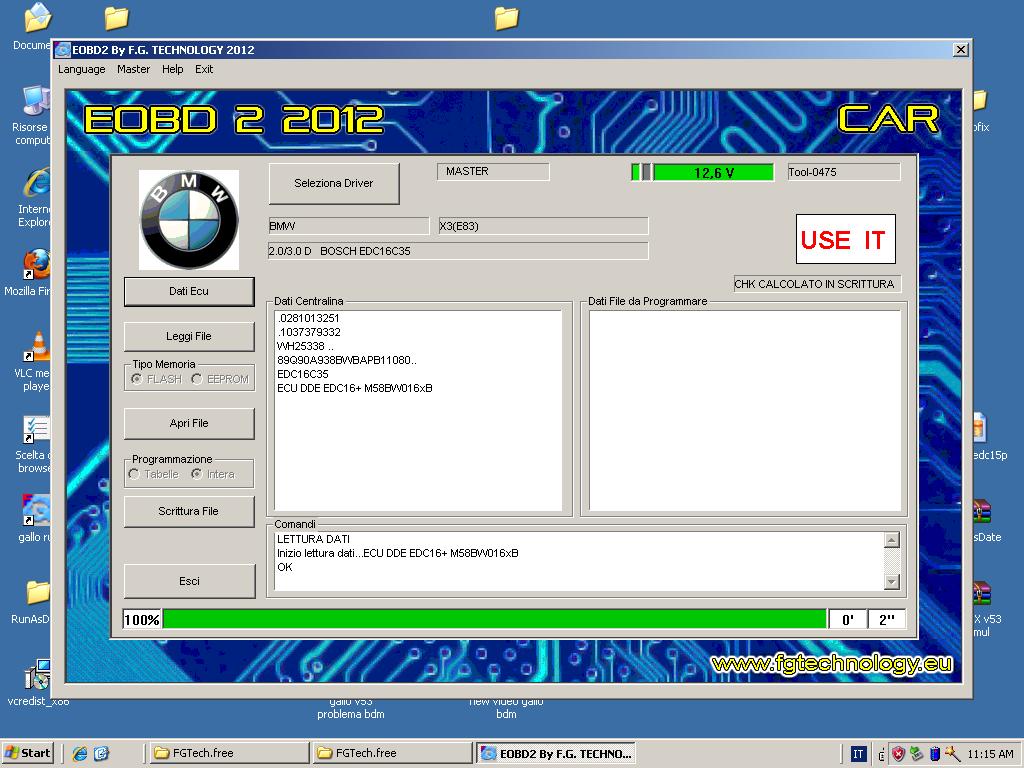Viewport: 1024px width, 768px height.
Task: Click the Scrittura File button
Action: [x=189, y=511]
